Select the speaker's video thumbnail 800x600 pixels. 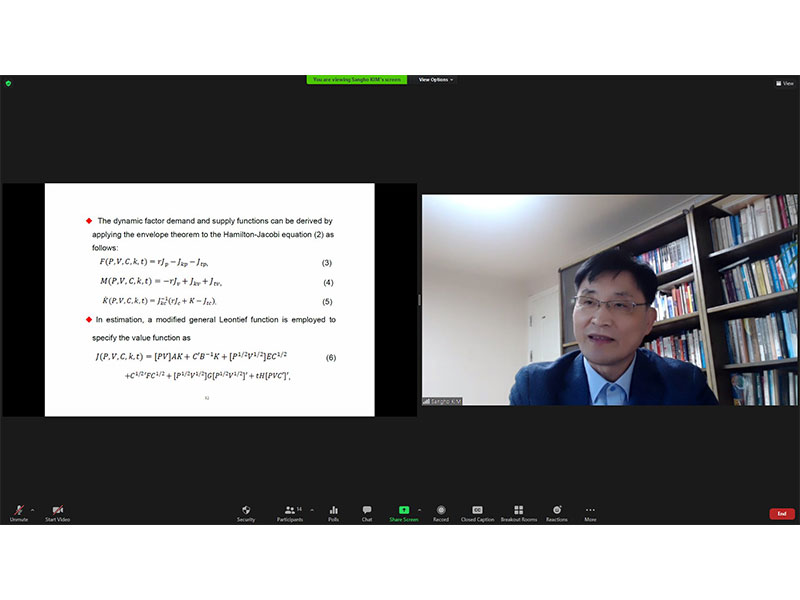(610, 300)
